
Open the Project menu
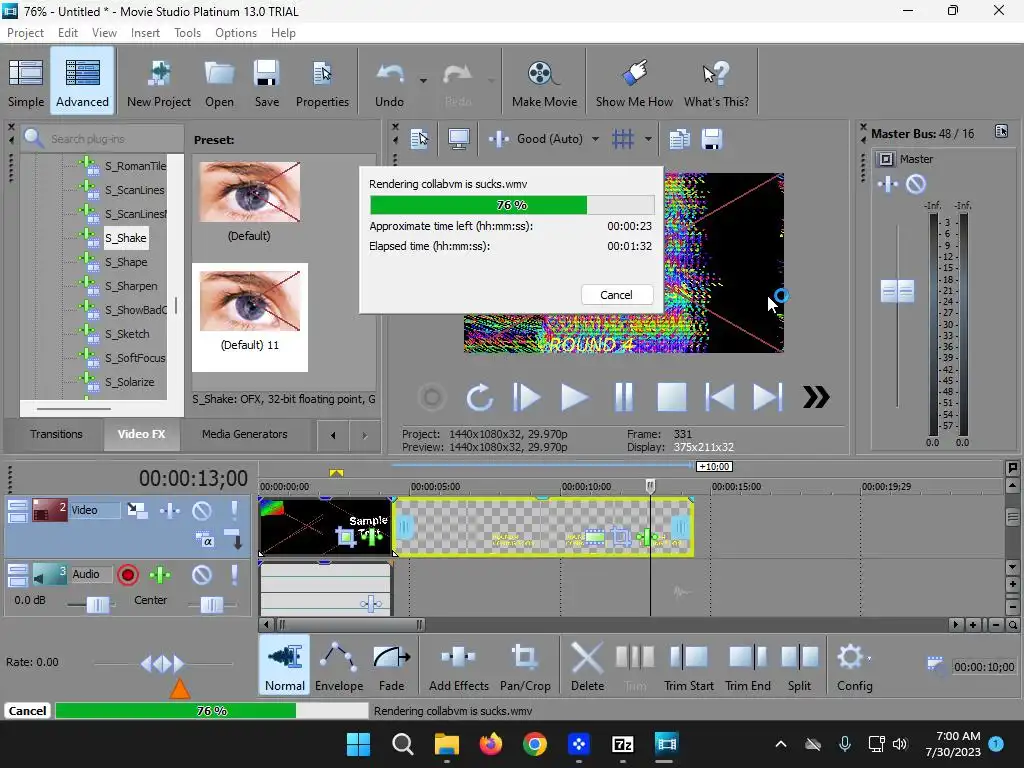pyautogui.click(x=25, y=33)
